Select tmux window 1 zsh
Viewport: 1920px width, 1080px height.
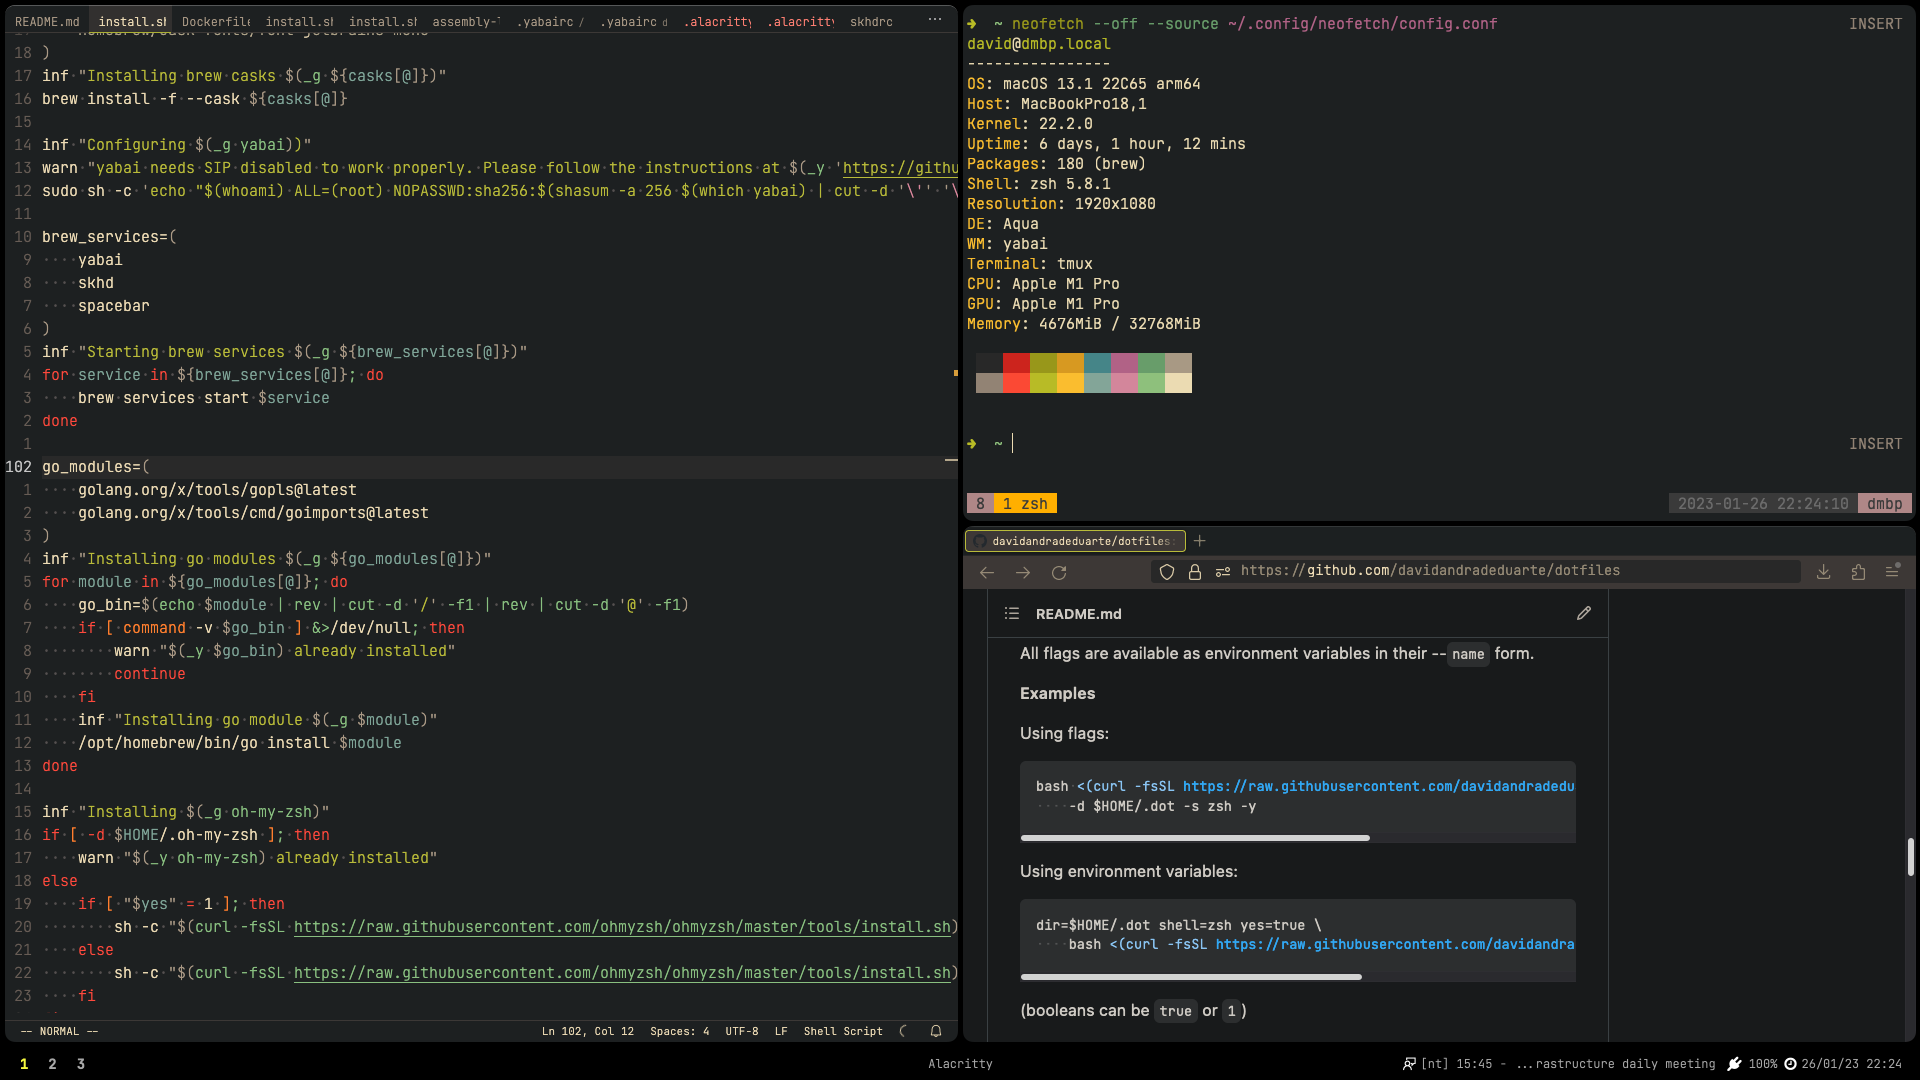point(1025,504)
